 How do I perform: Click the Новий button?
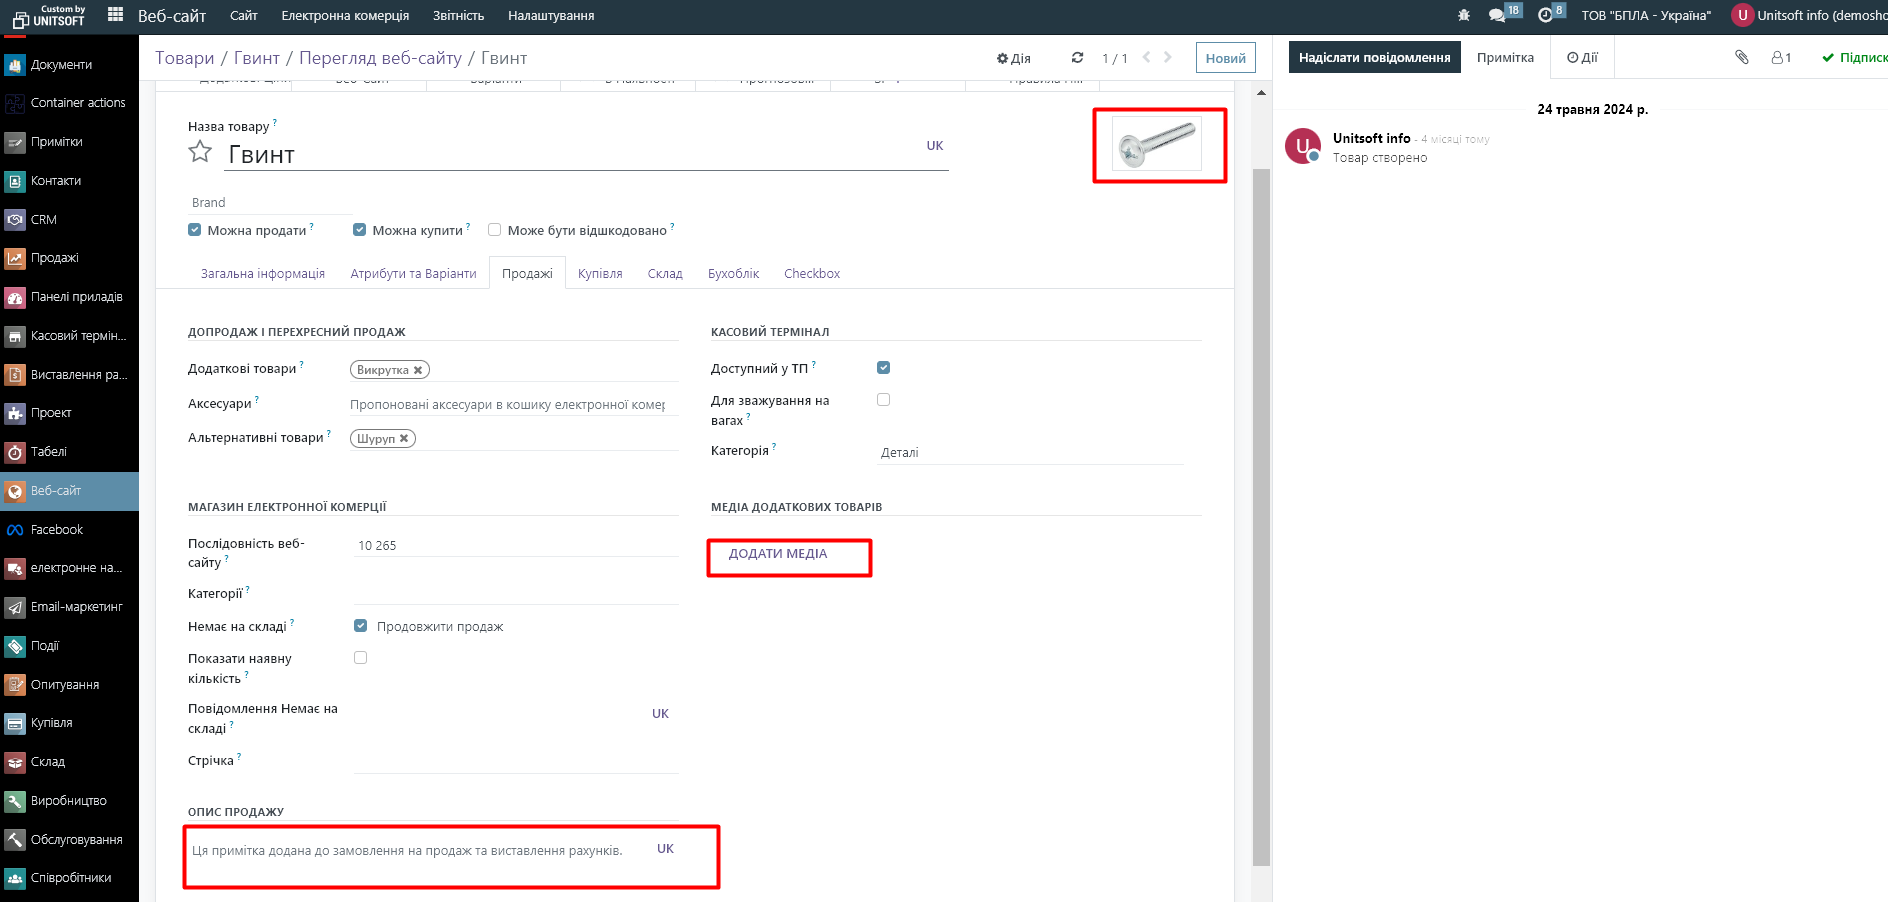1225,58
